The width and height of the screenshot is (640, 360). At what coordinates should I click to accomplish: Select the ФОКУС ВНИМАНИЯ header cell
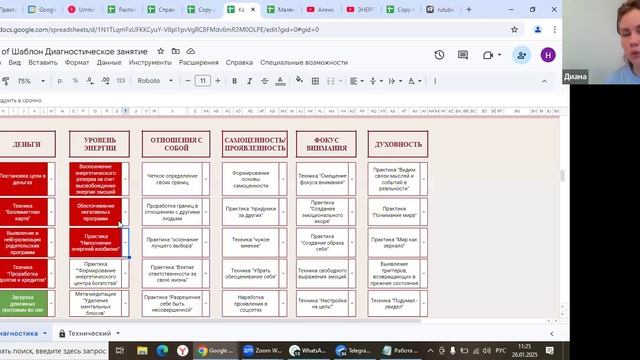(326, 144)
